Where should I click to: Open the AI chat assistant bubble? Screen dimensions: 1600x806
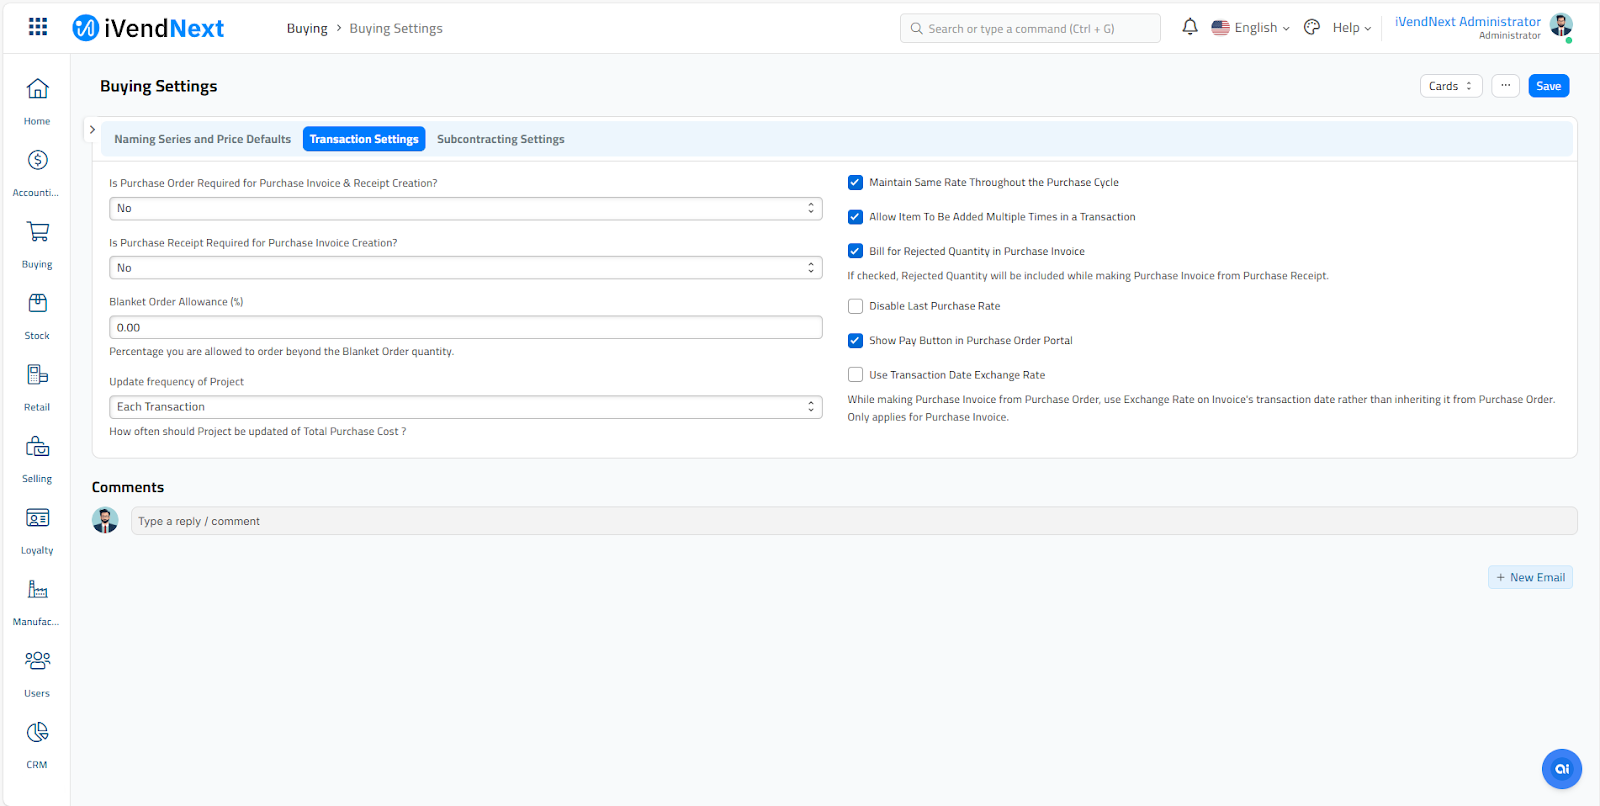pyautogui.click(x=1561, y=769)
